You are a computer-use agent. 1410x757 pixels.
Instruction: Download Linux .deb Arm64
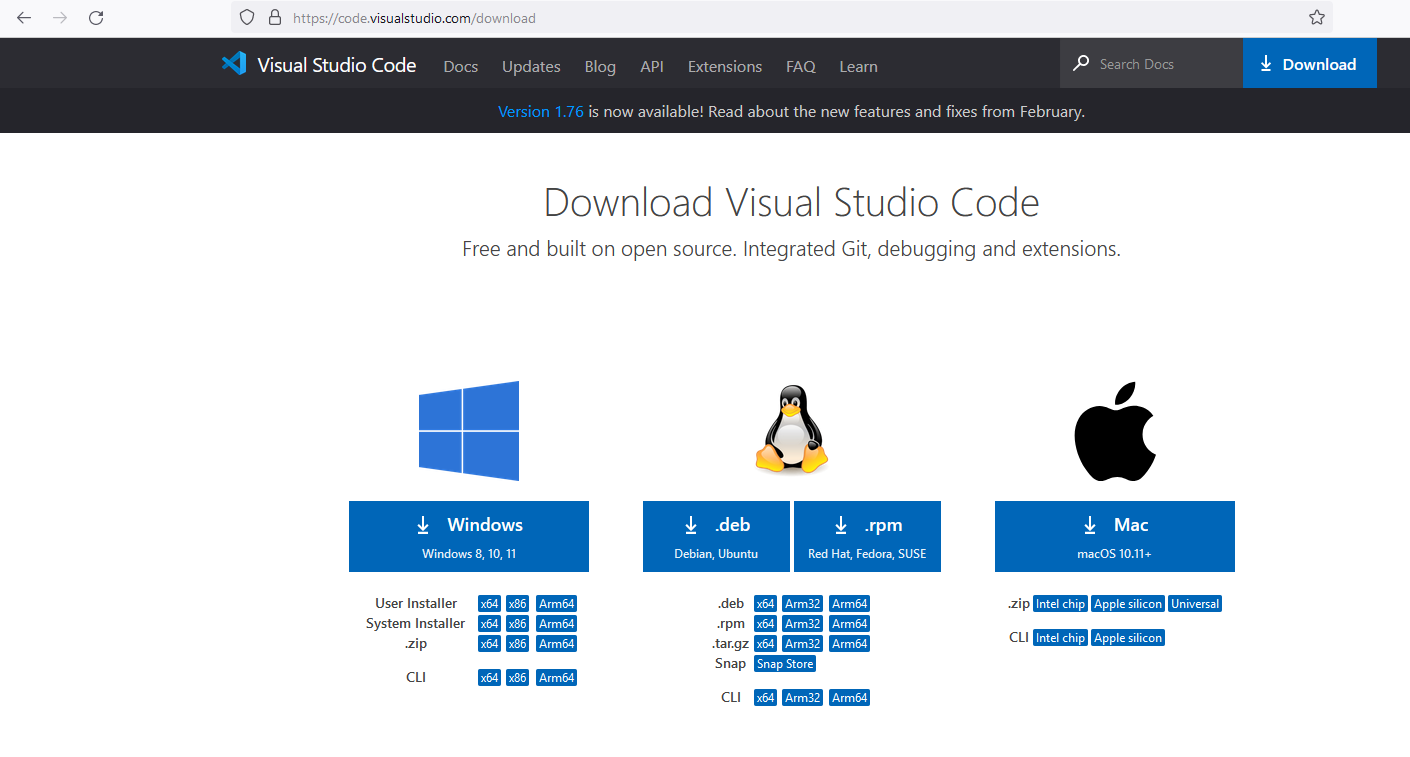pos(850,604)
